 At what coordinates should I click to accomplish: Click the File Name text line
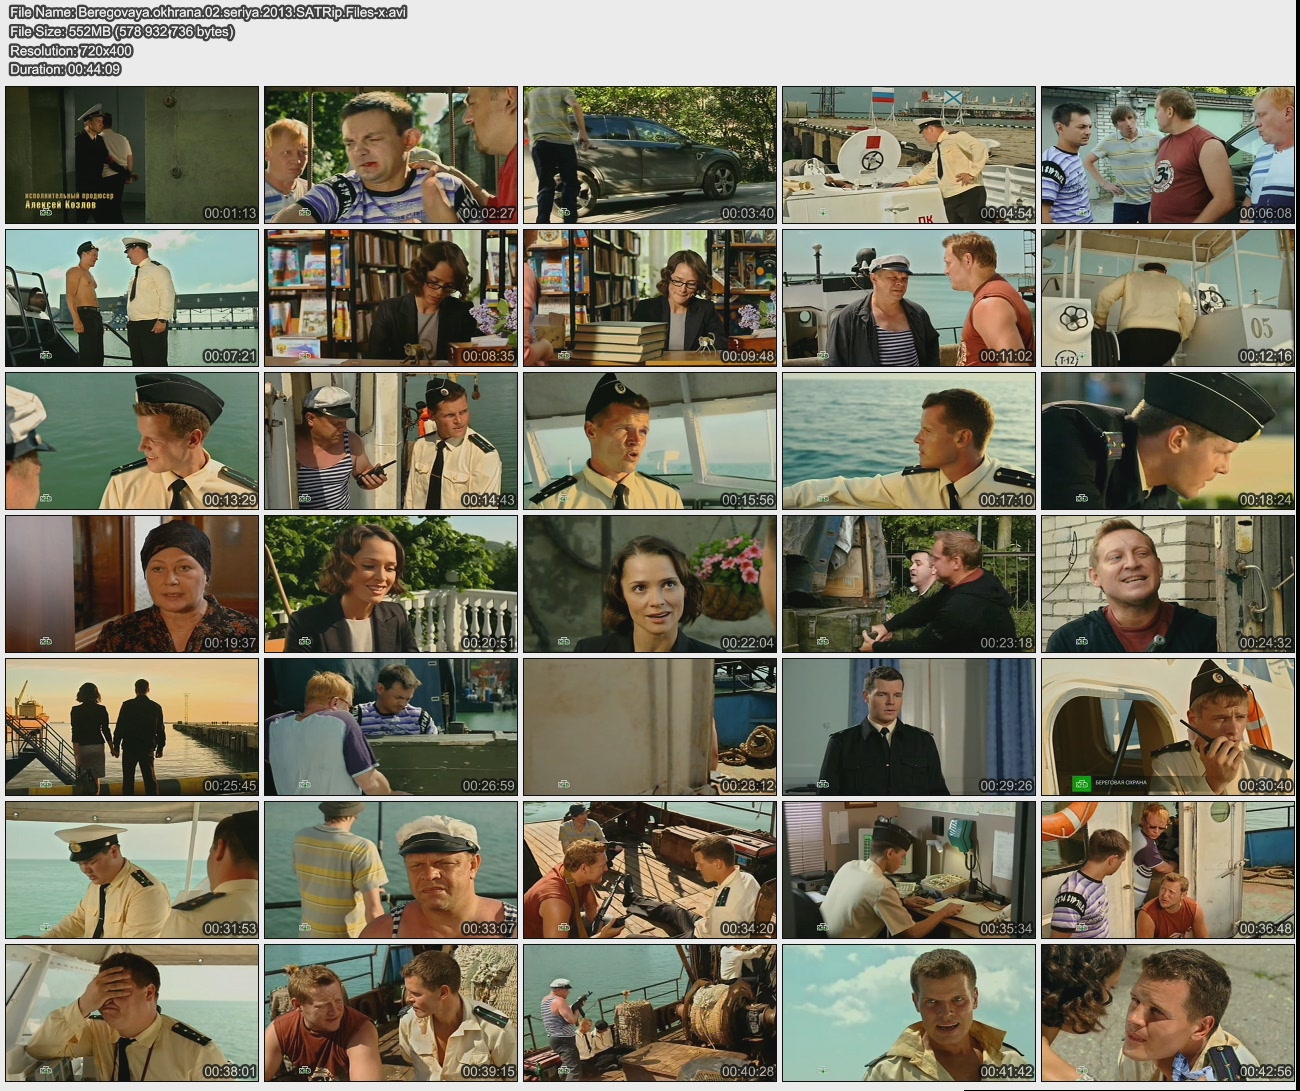click(208, 12)
